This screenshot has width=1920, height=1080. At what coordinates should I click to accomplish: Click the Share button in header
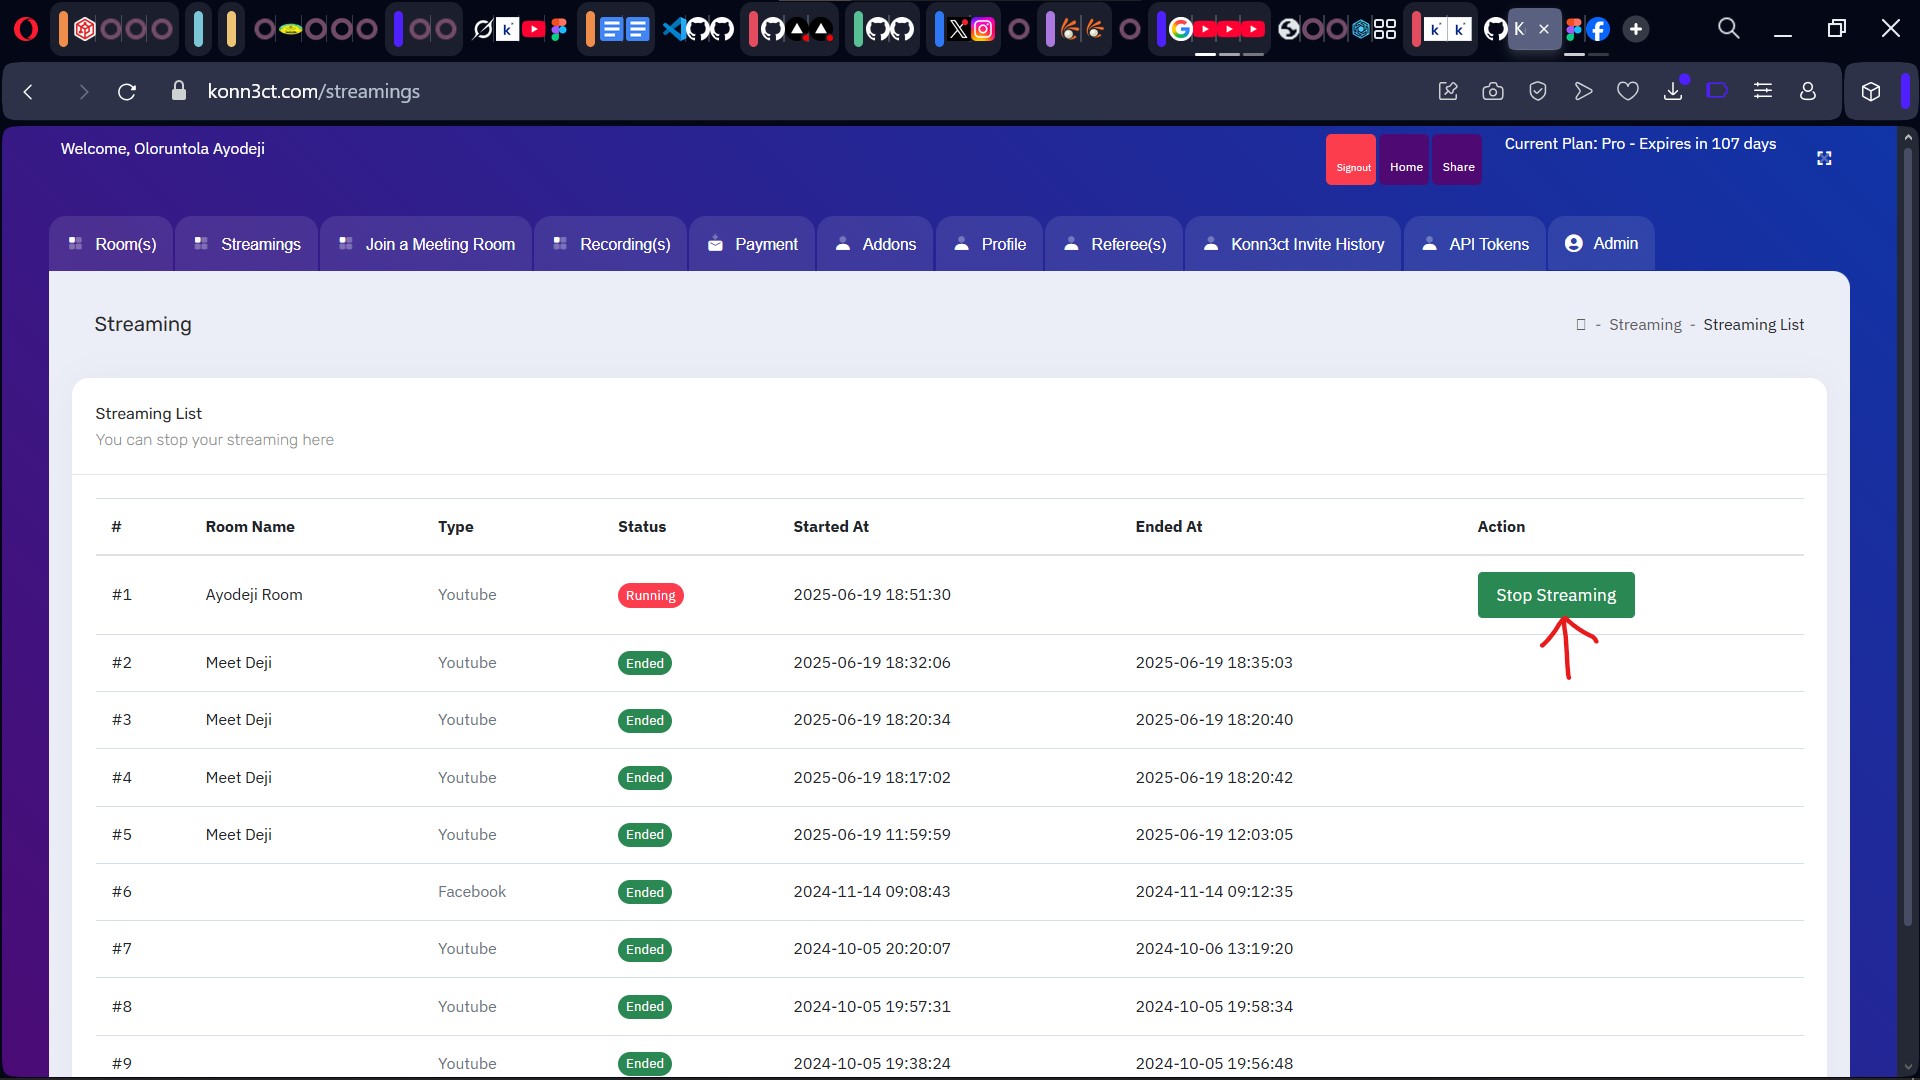point(1458,160)
